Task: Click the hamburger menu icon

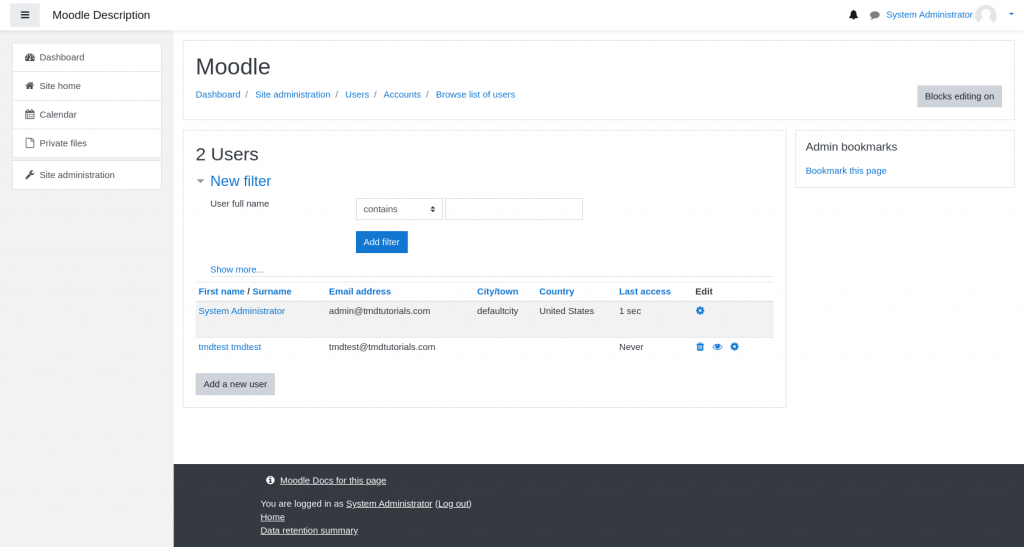Action: [x=25, y=15]
